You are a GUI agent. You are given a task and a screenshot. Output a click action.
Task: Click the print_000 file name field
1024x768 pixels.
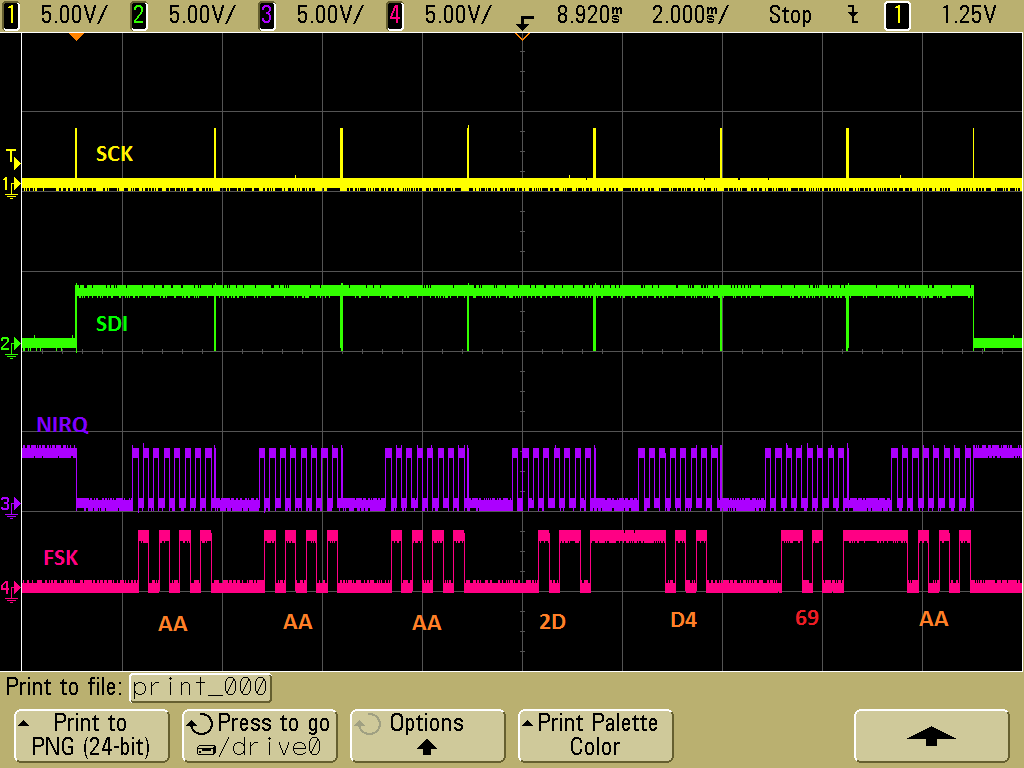click(200, 687)
